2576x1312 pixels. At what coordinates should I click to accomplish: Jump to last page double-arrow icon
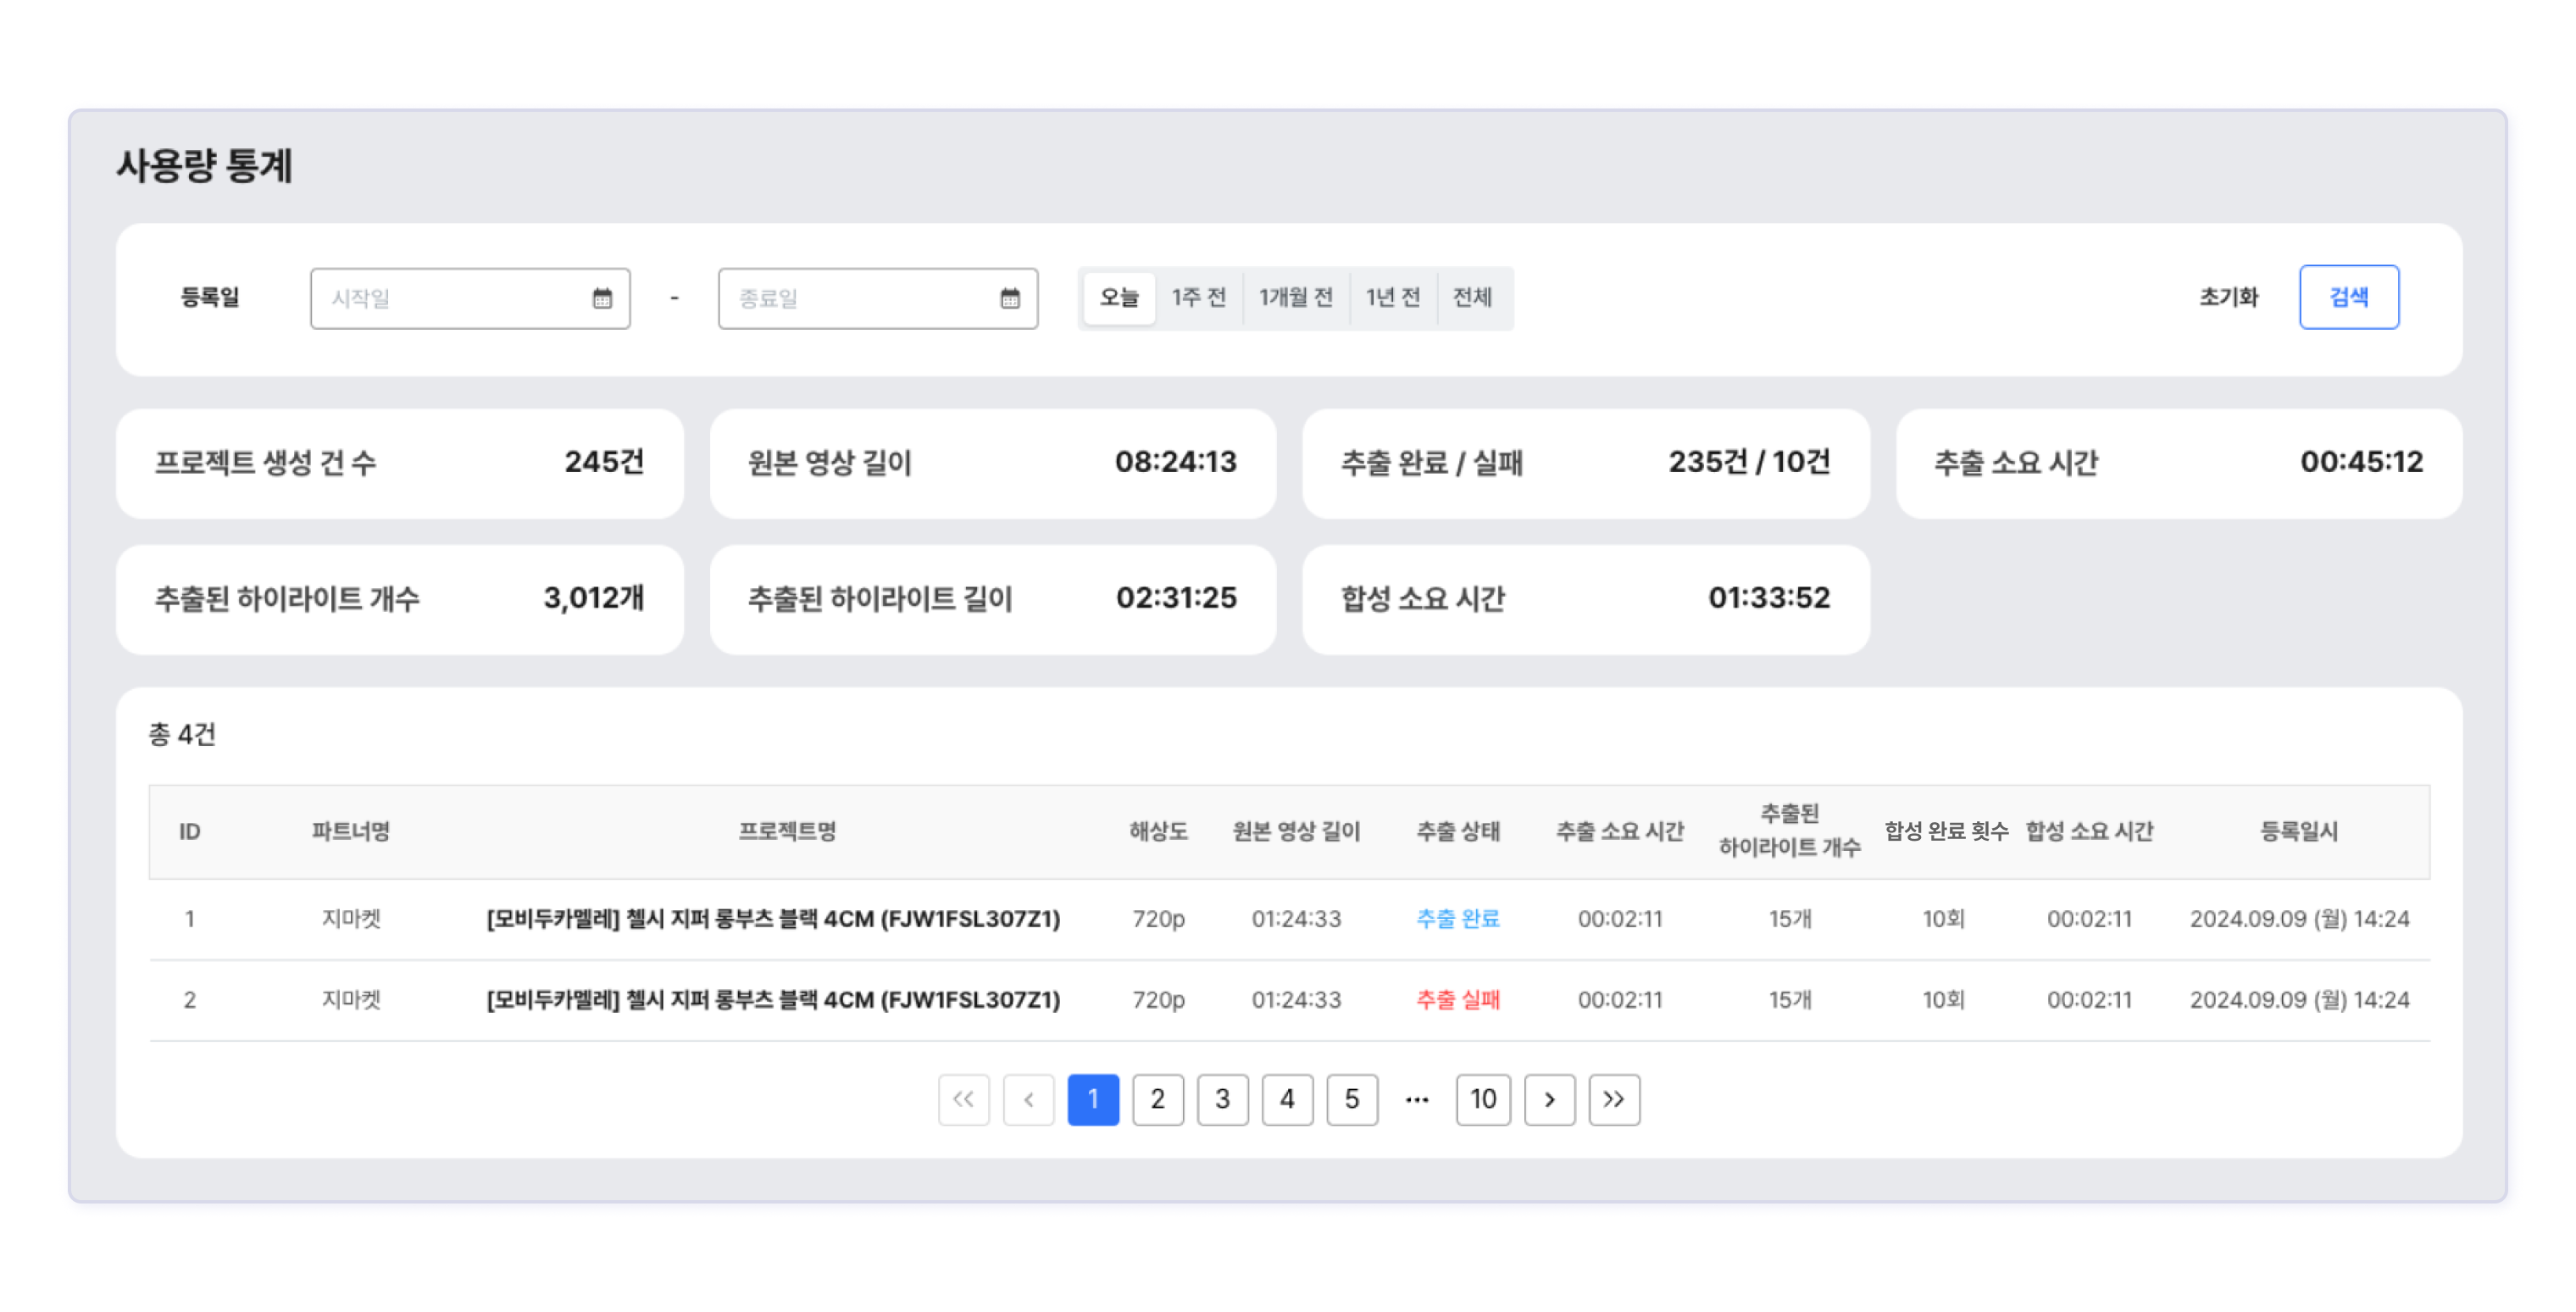click(x=1614, y=1099)
